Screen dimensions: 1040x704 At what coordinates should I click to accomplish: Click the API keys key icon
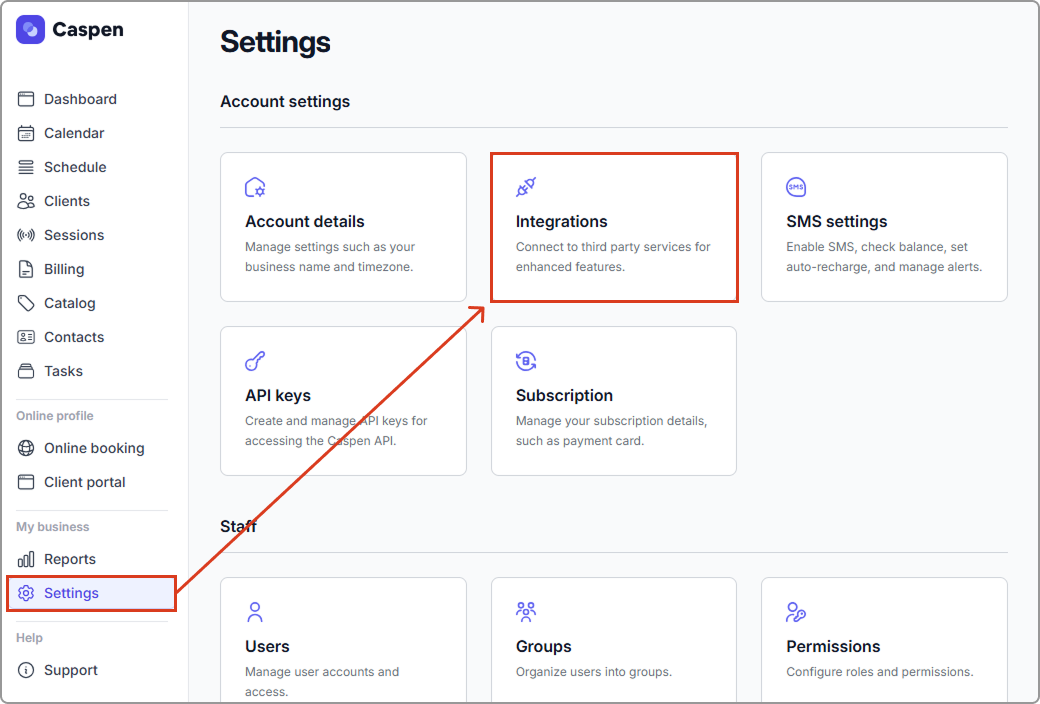point(255,361)
